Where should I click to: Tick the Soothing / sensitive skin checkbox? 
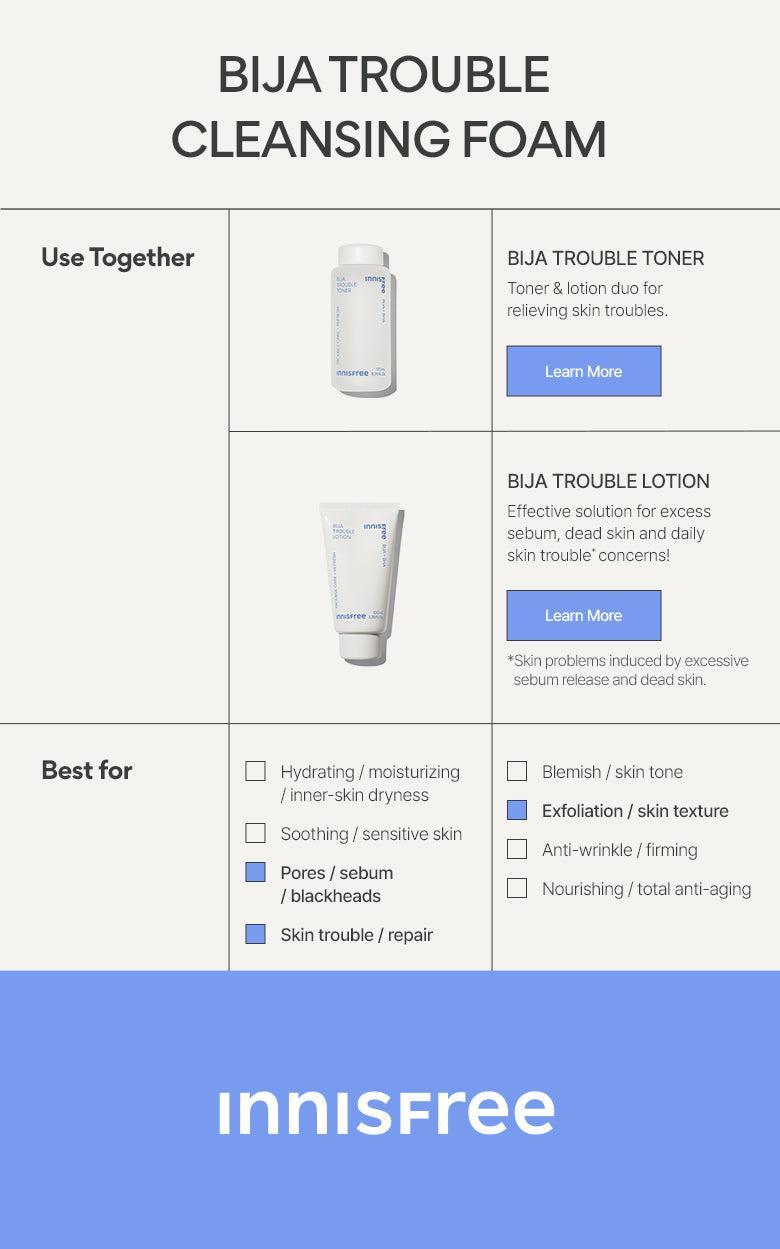pyautogui.click(x=256, y=833)
